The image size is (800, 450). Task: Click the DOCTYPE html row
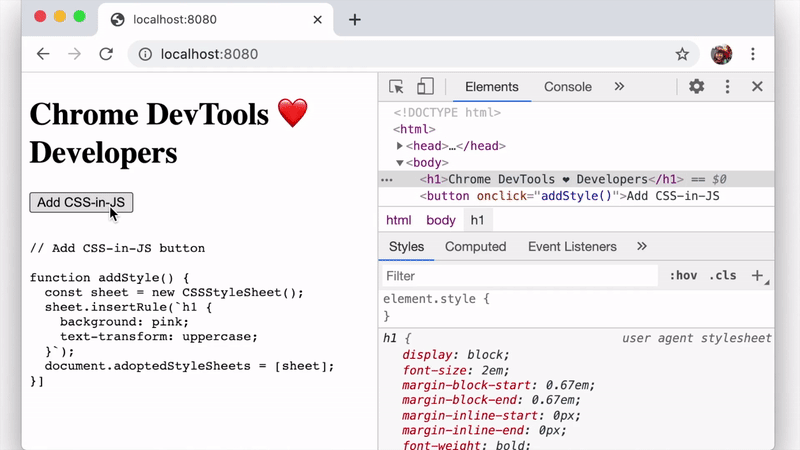447,113
